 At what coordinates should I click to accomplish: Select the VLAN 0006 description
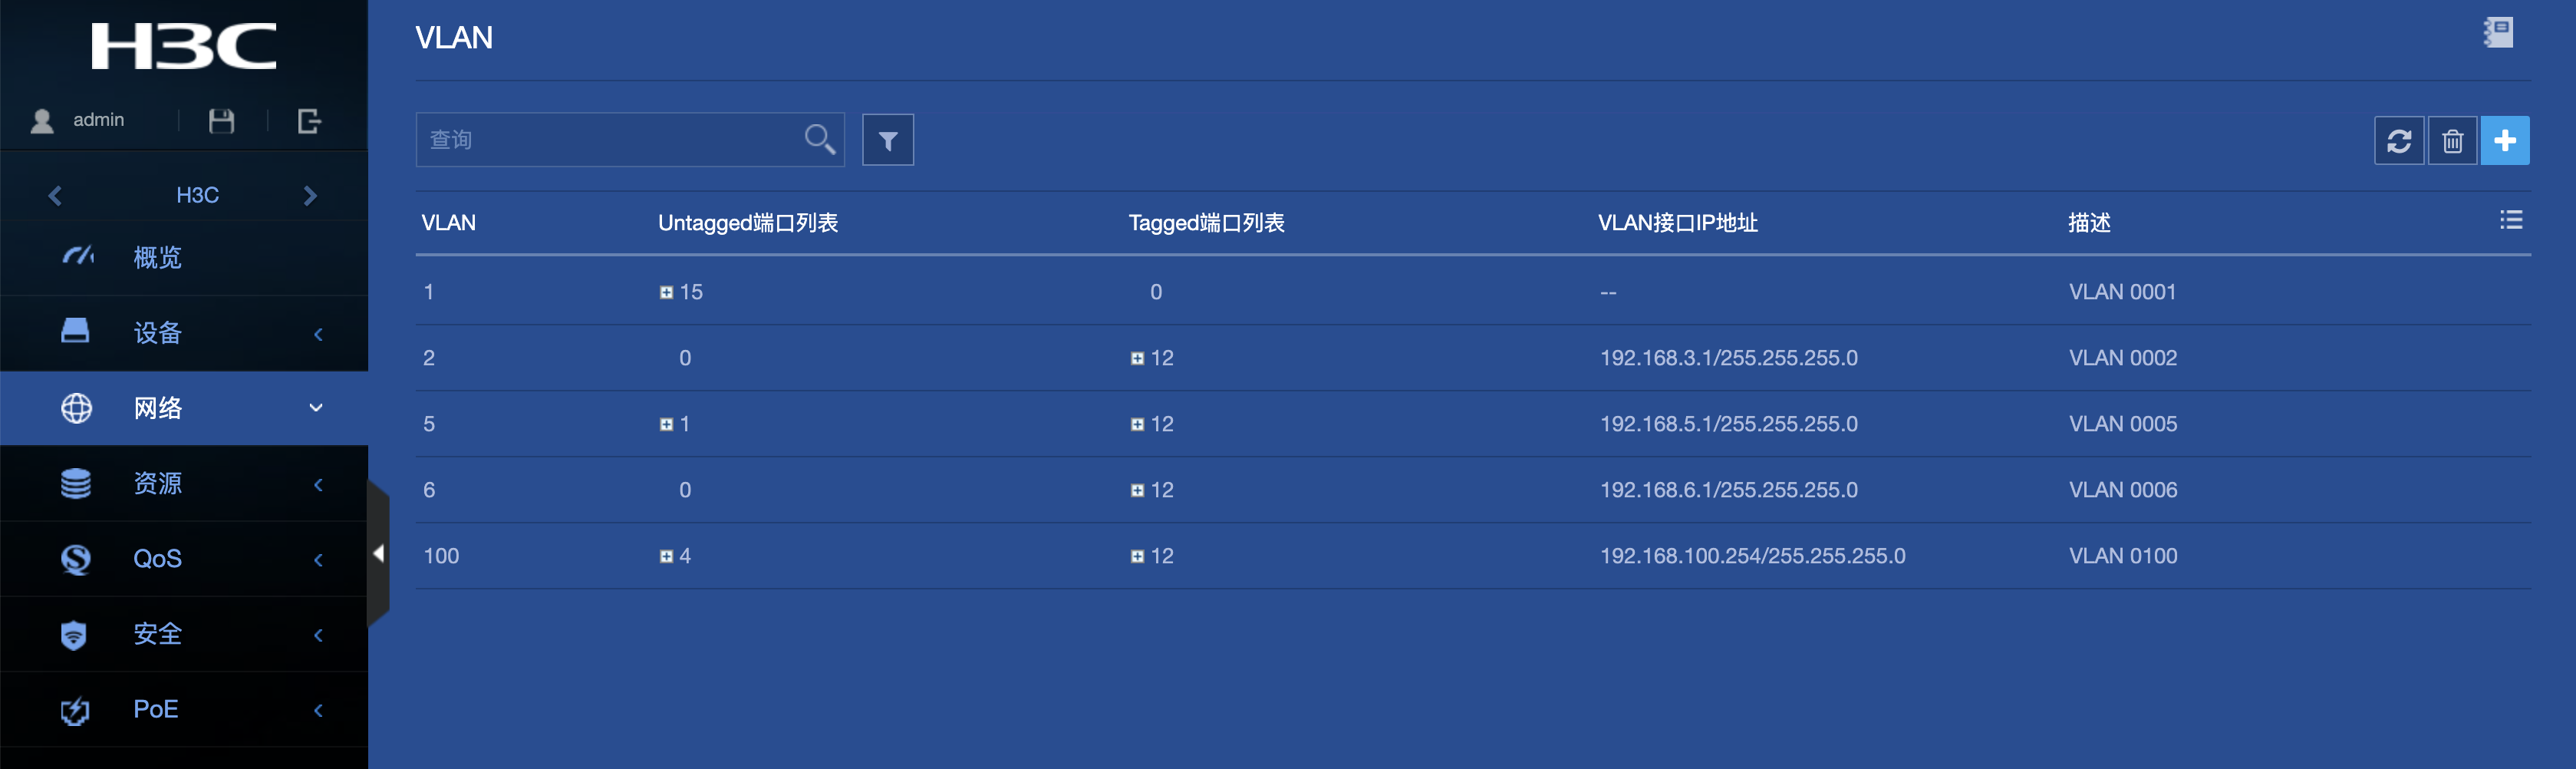pyautogui.click(x=2122, y=490)
